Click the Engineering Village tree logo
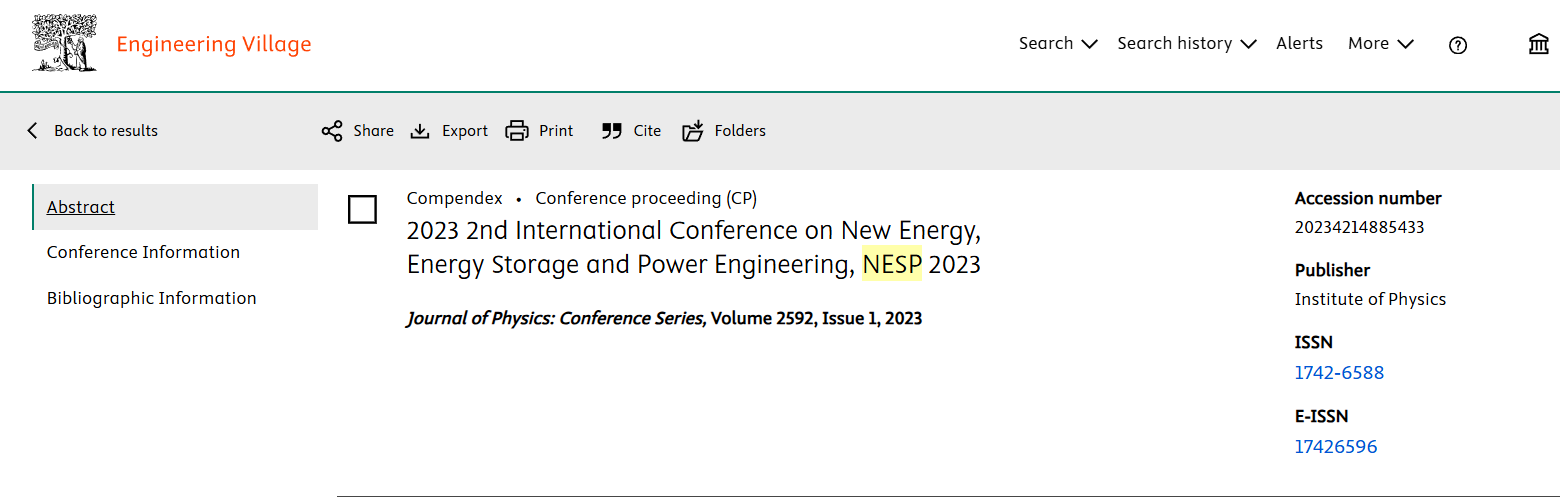The height and width of the screenshot is (498, 1560). click(x=65, y=43)
